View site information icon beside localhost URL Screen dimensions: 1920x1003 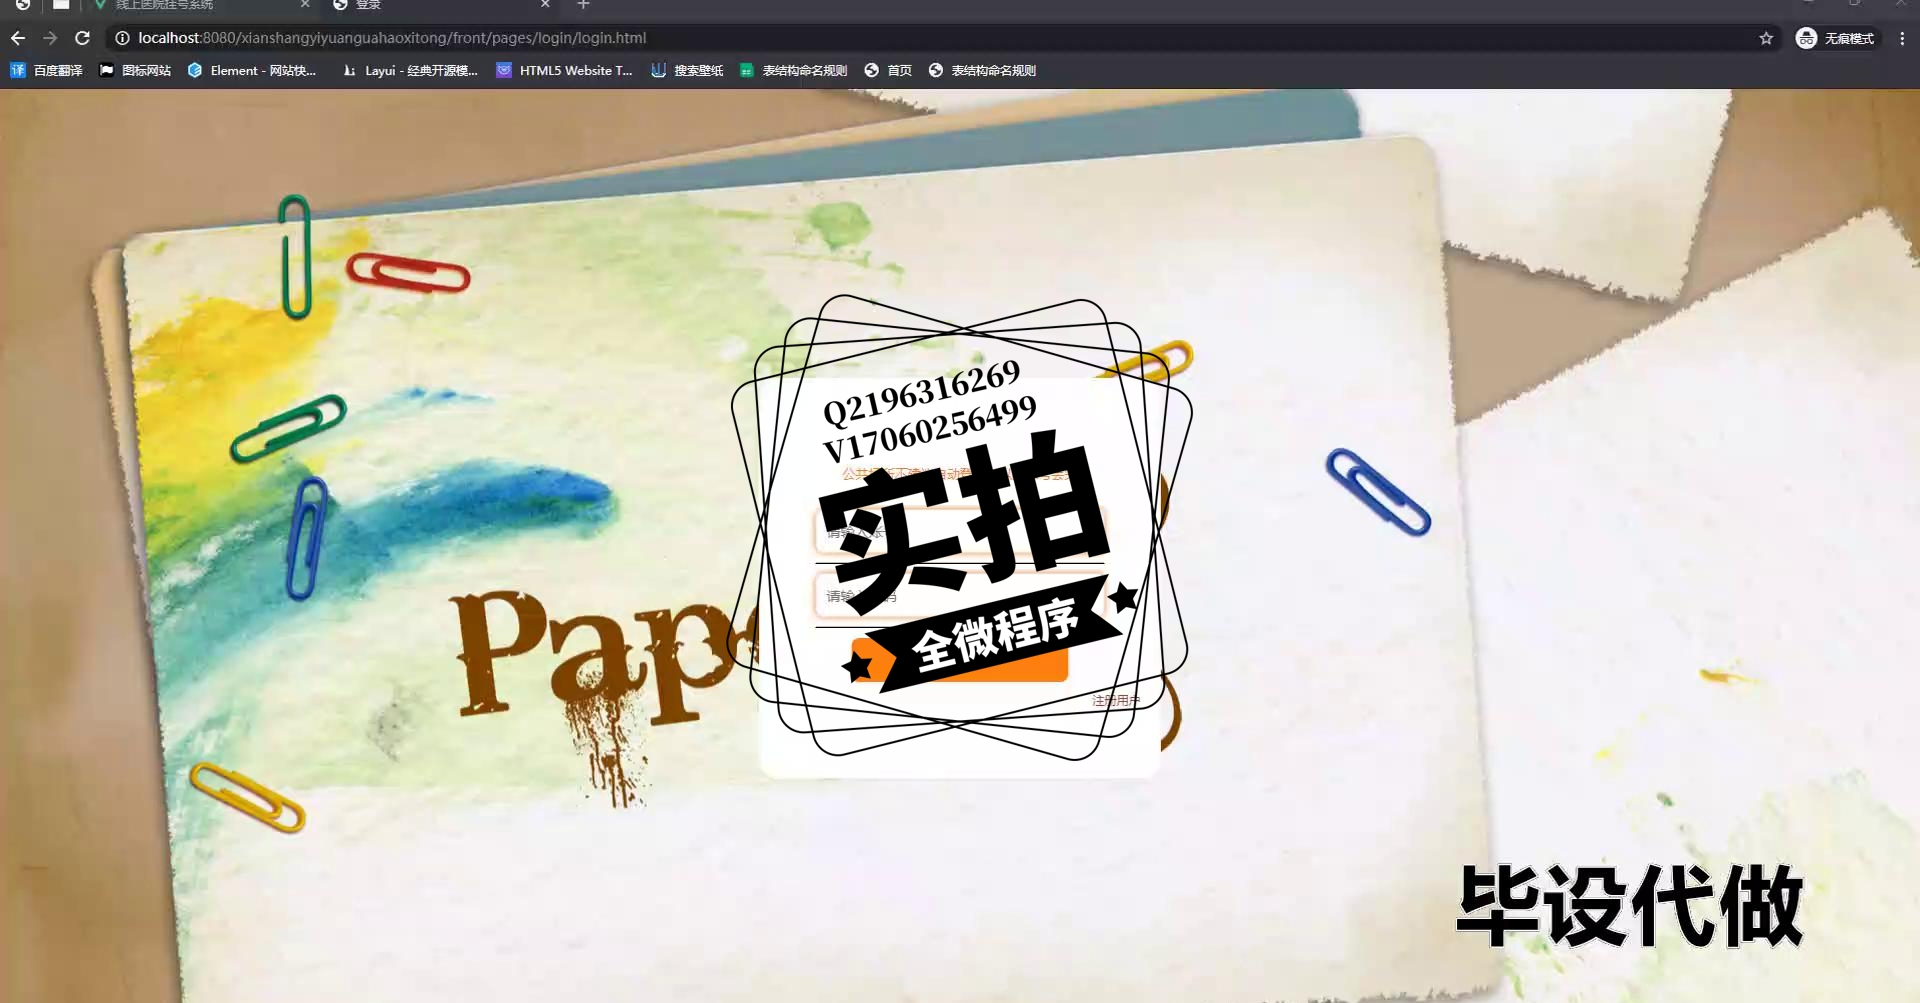click(122, 38)
